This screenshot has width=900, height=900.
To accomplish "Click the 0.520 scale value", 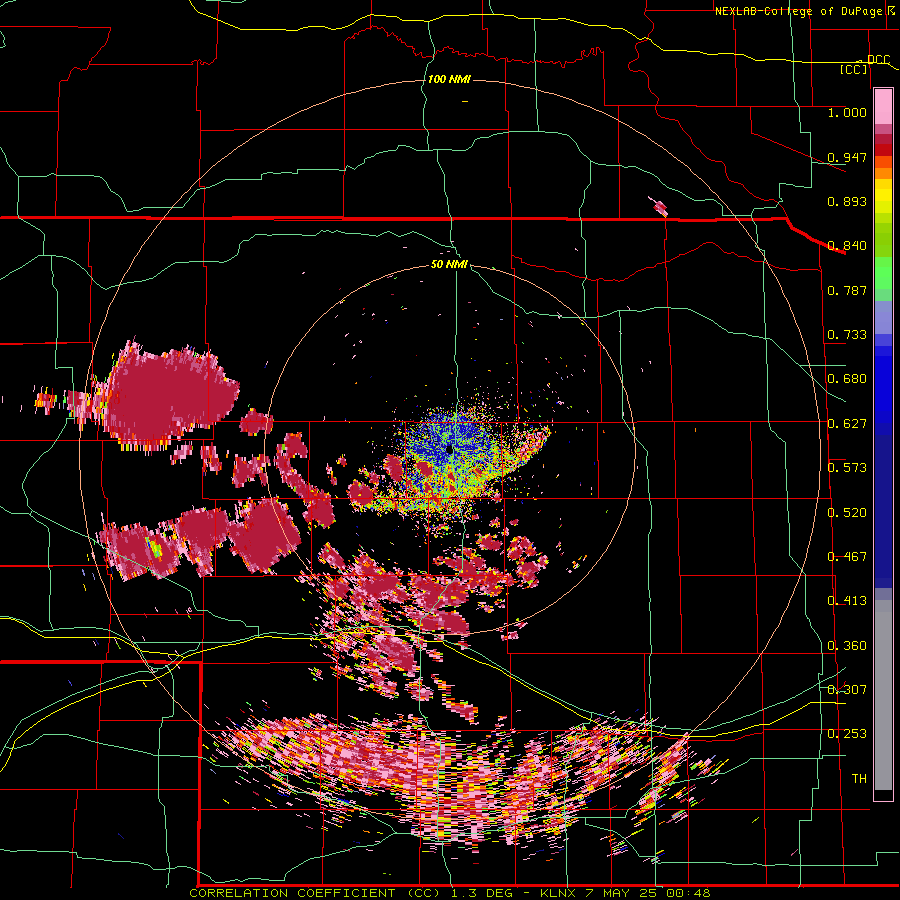I will [x=847, y=513].
